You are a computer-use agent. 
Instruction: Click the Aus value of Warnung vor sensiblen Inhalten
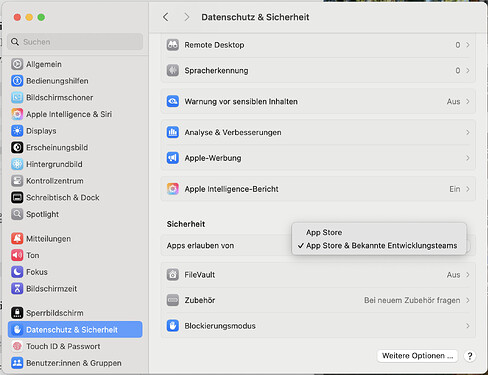pos(453,101)
